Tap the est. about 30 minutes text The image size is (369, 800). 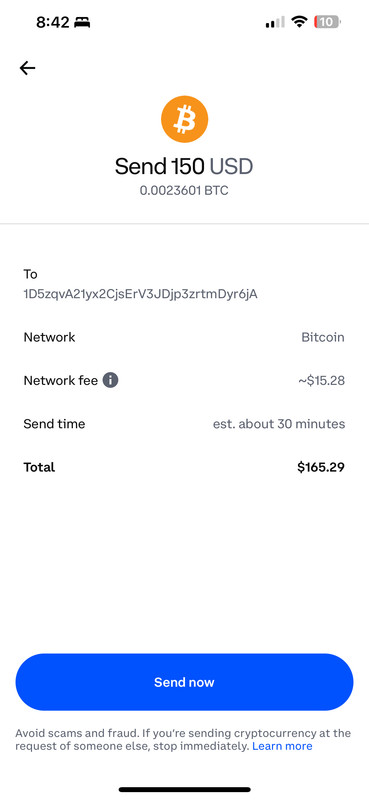279,424
